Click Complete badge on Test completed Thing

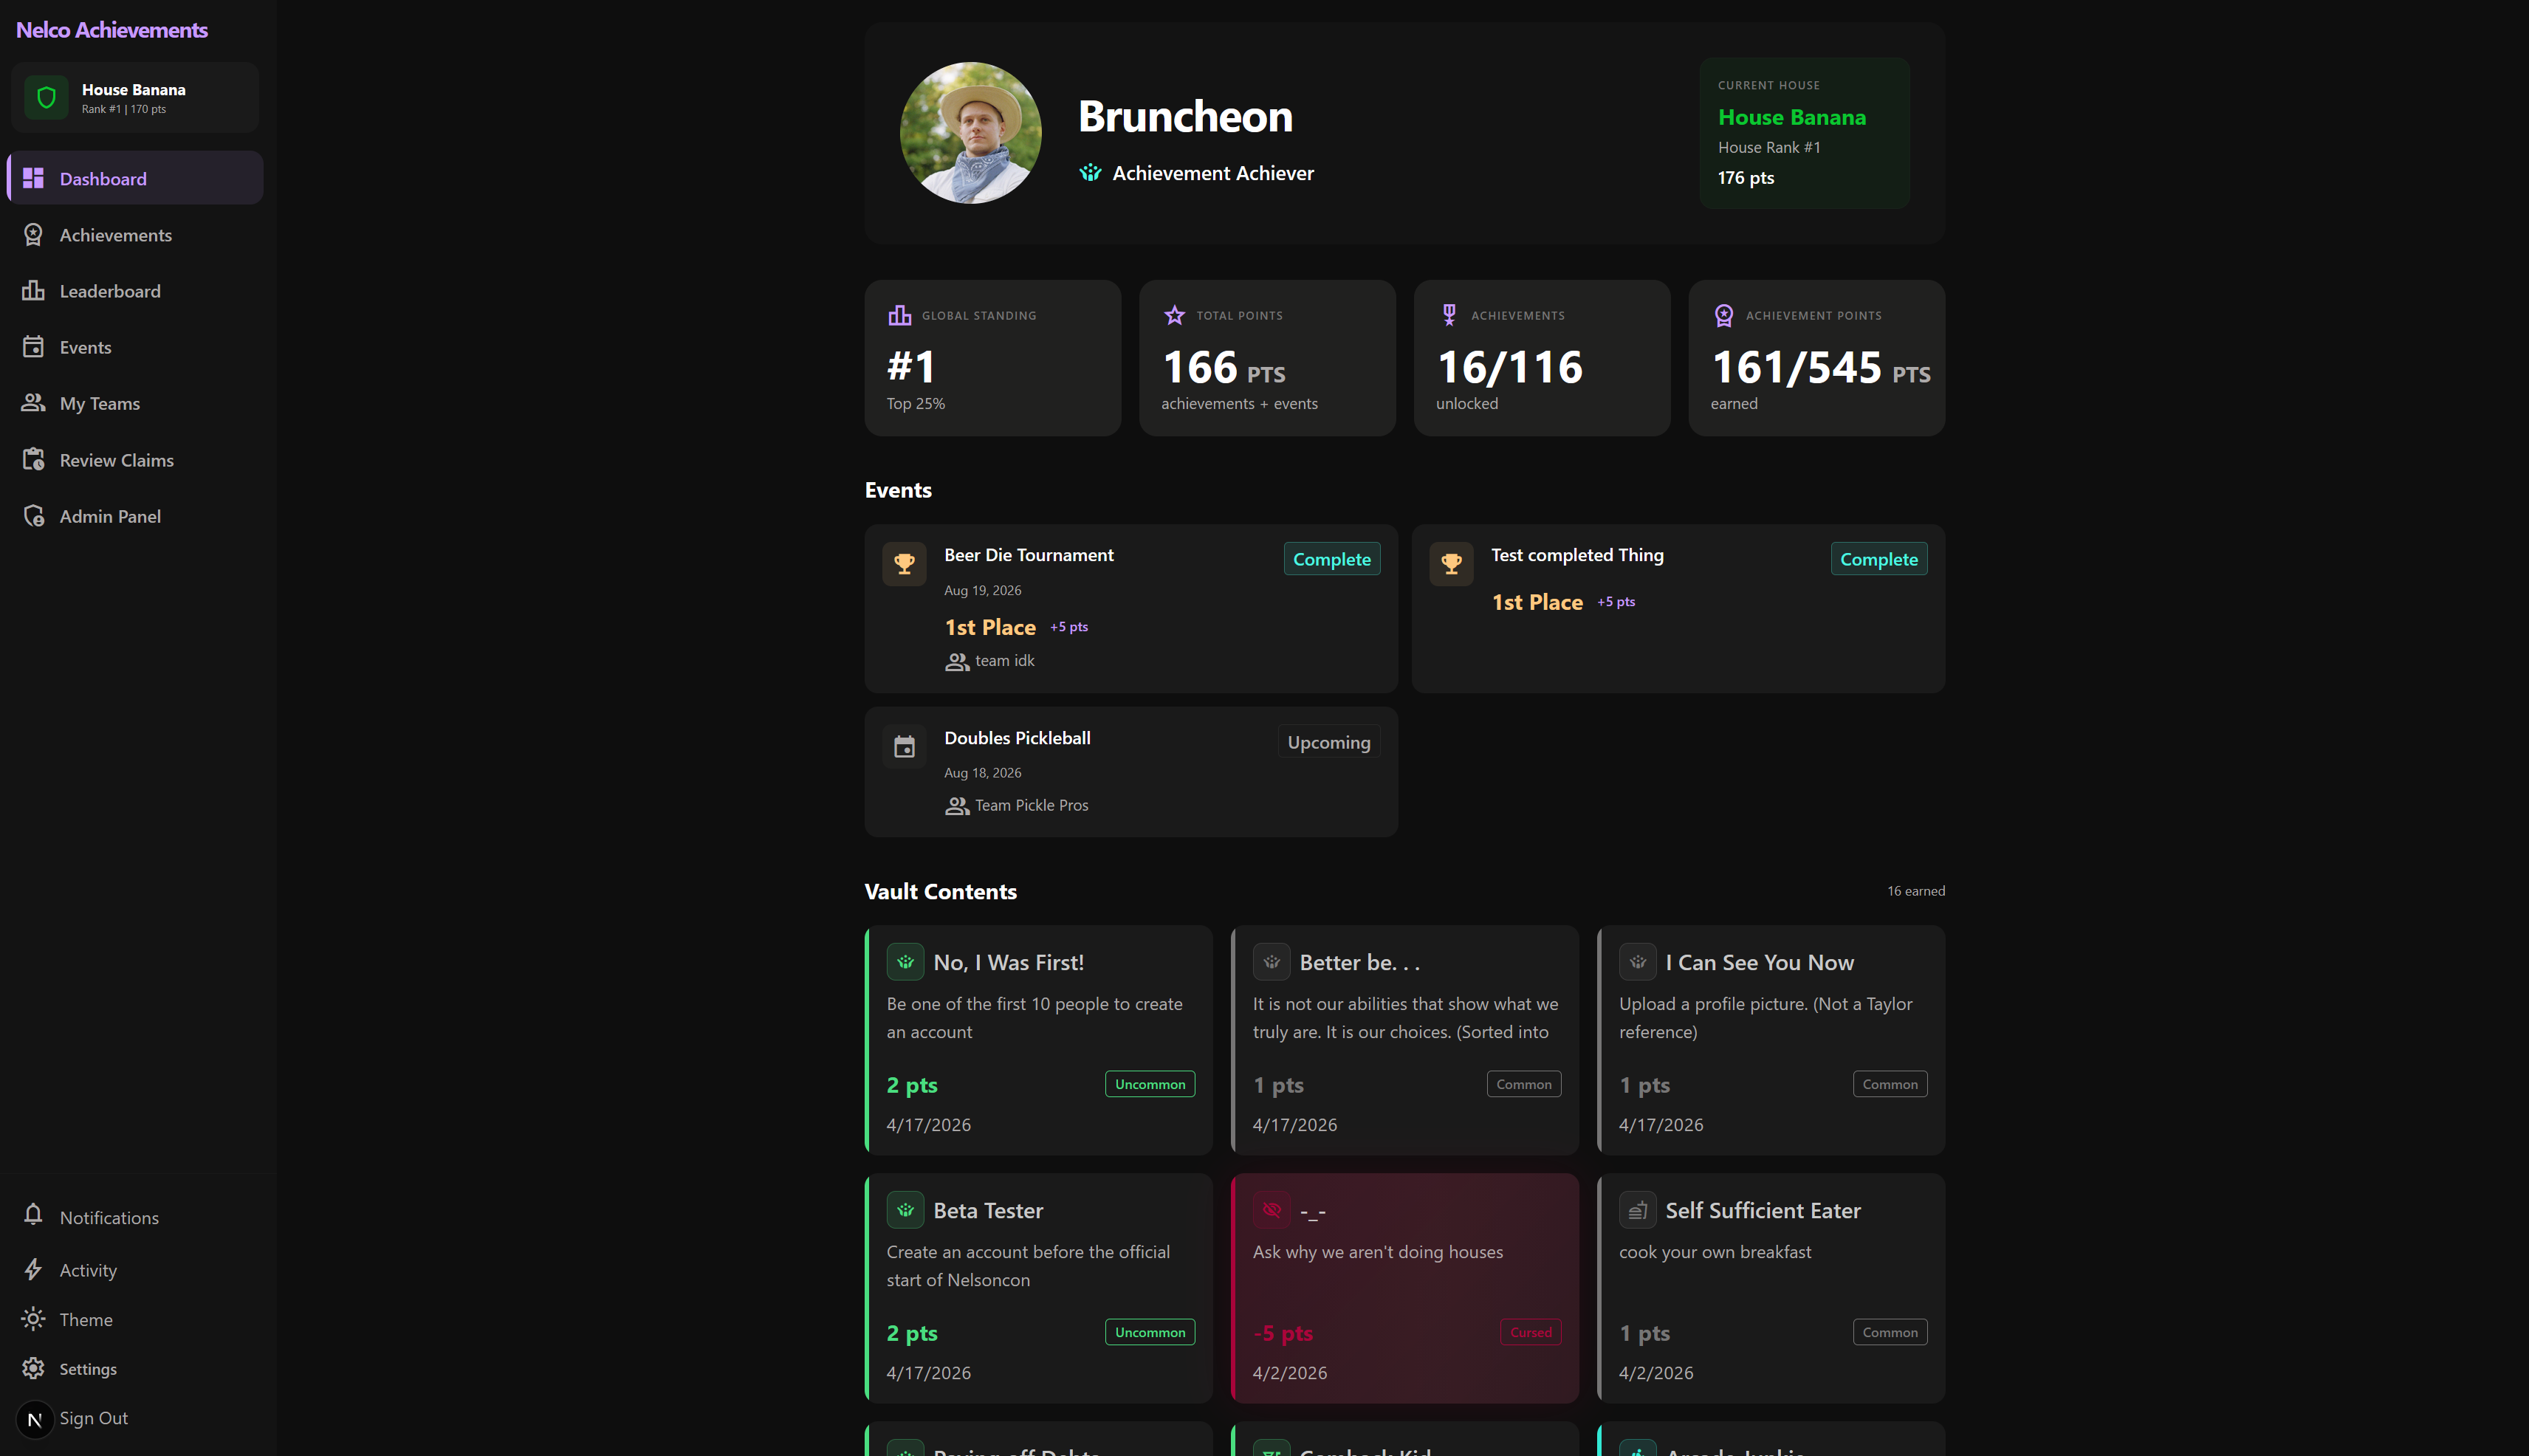click(1879, 558)
